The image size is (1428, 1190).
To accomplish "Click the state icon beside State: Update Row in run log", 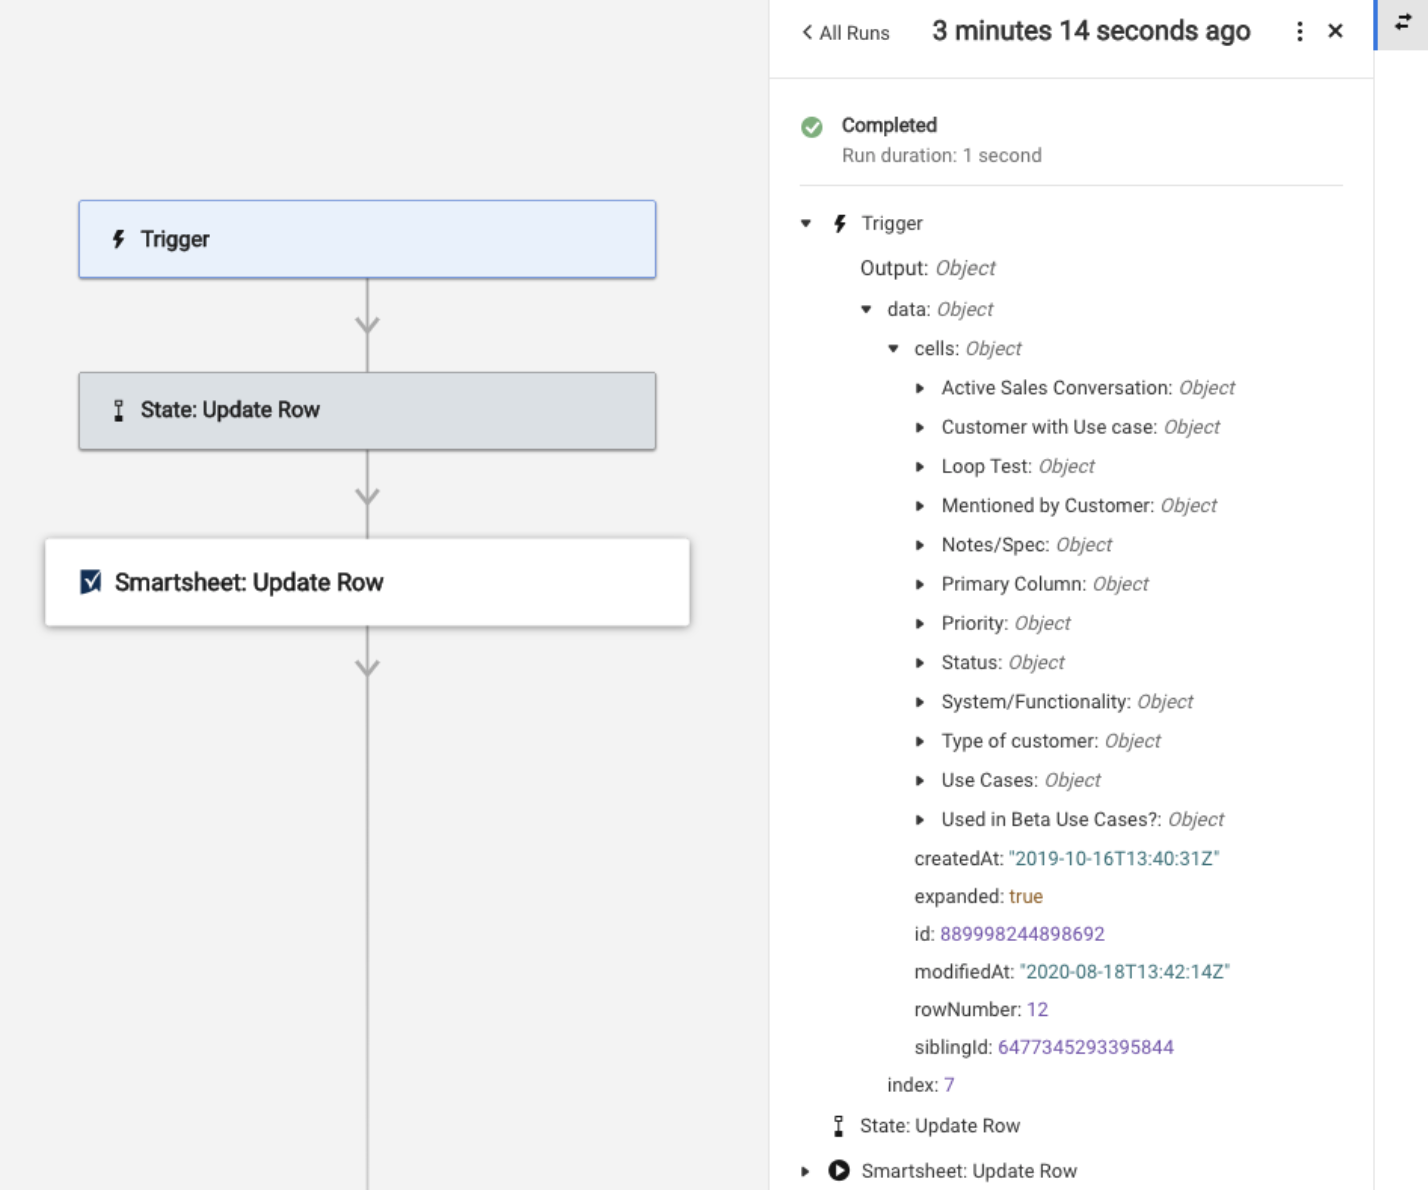I will coord(838,1126).
